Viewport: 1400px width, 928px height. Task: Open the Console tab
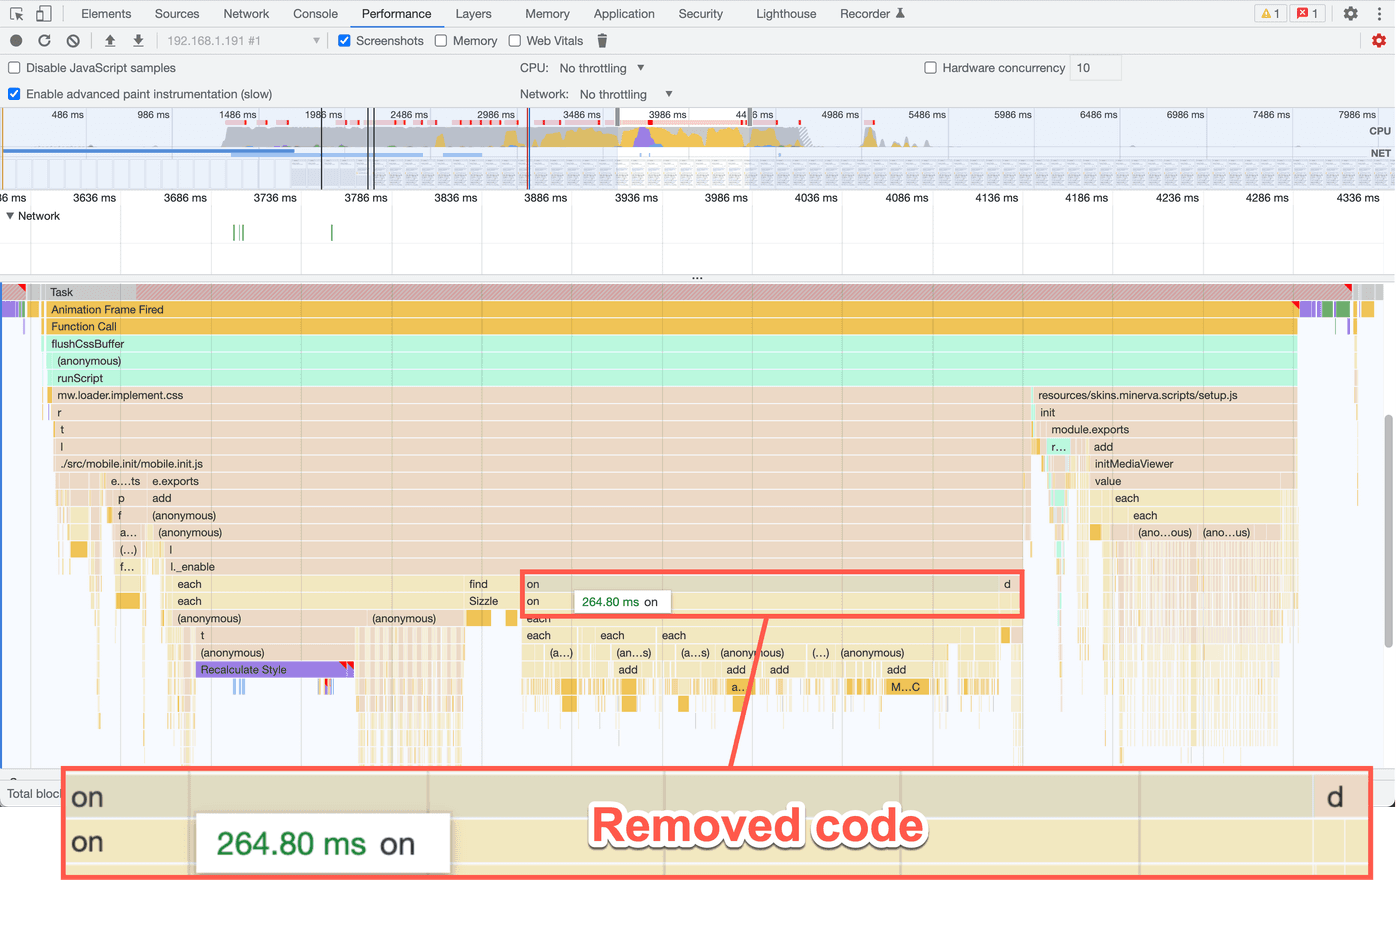pos(315,14)
